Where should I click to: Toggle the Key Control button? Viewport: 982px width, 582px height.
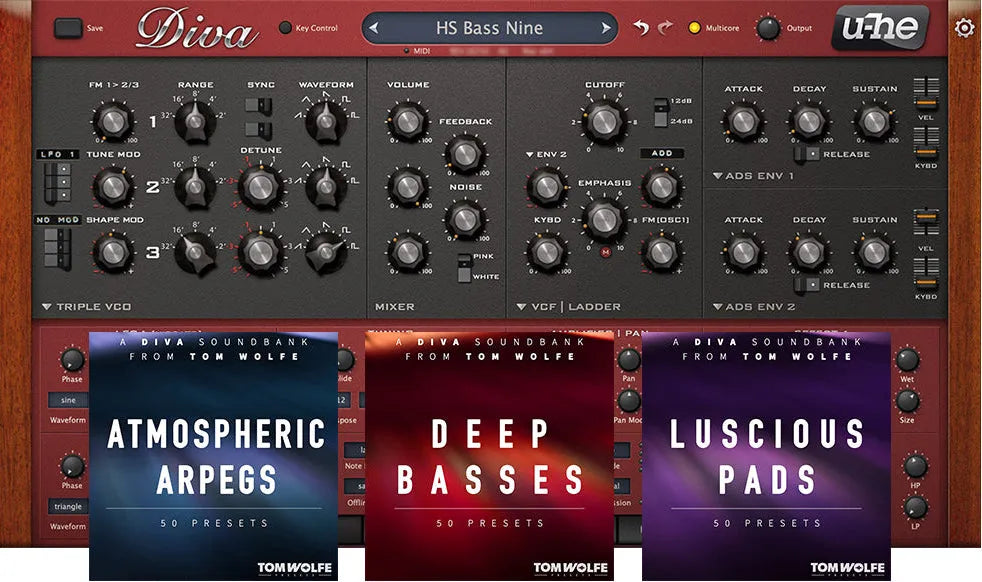coord(285,28)
